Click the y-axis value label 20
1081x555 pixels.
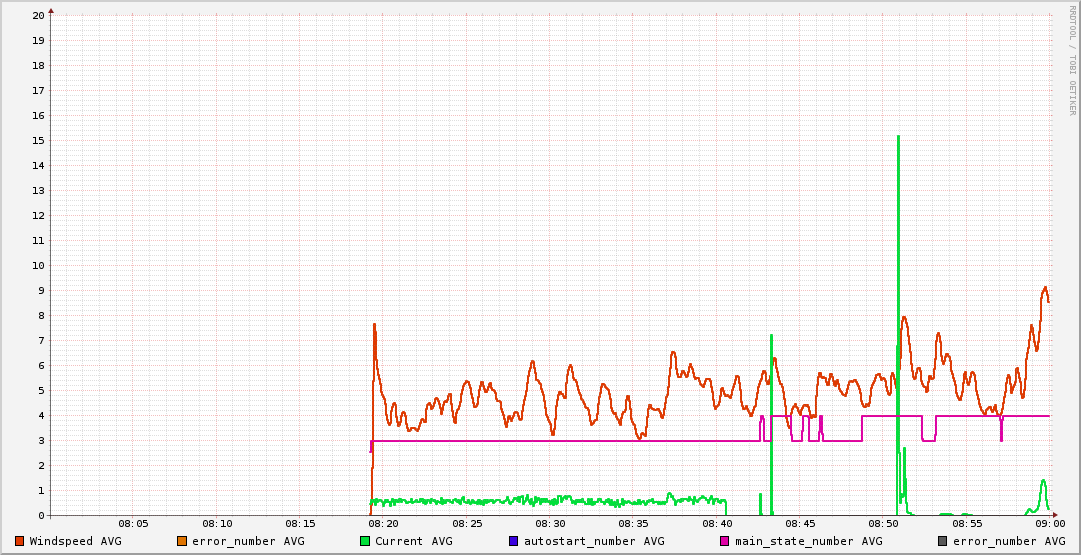38,16
